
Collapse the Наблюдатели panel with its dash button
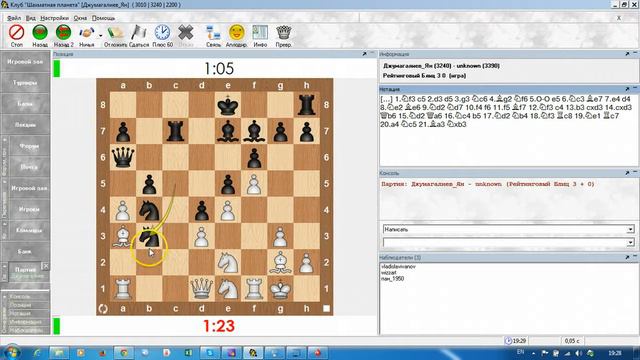tap(635, 257)
